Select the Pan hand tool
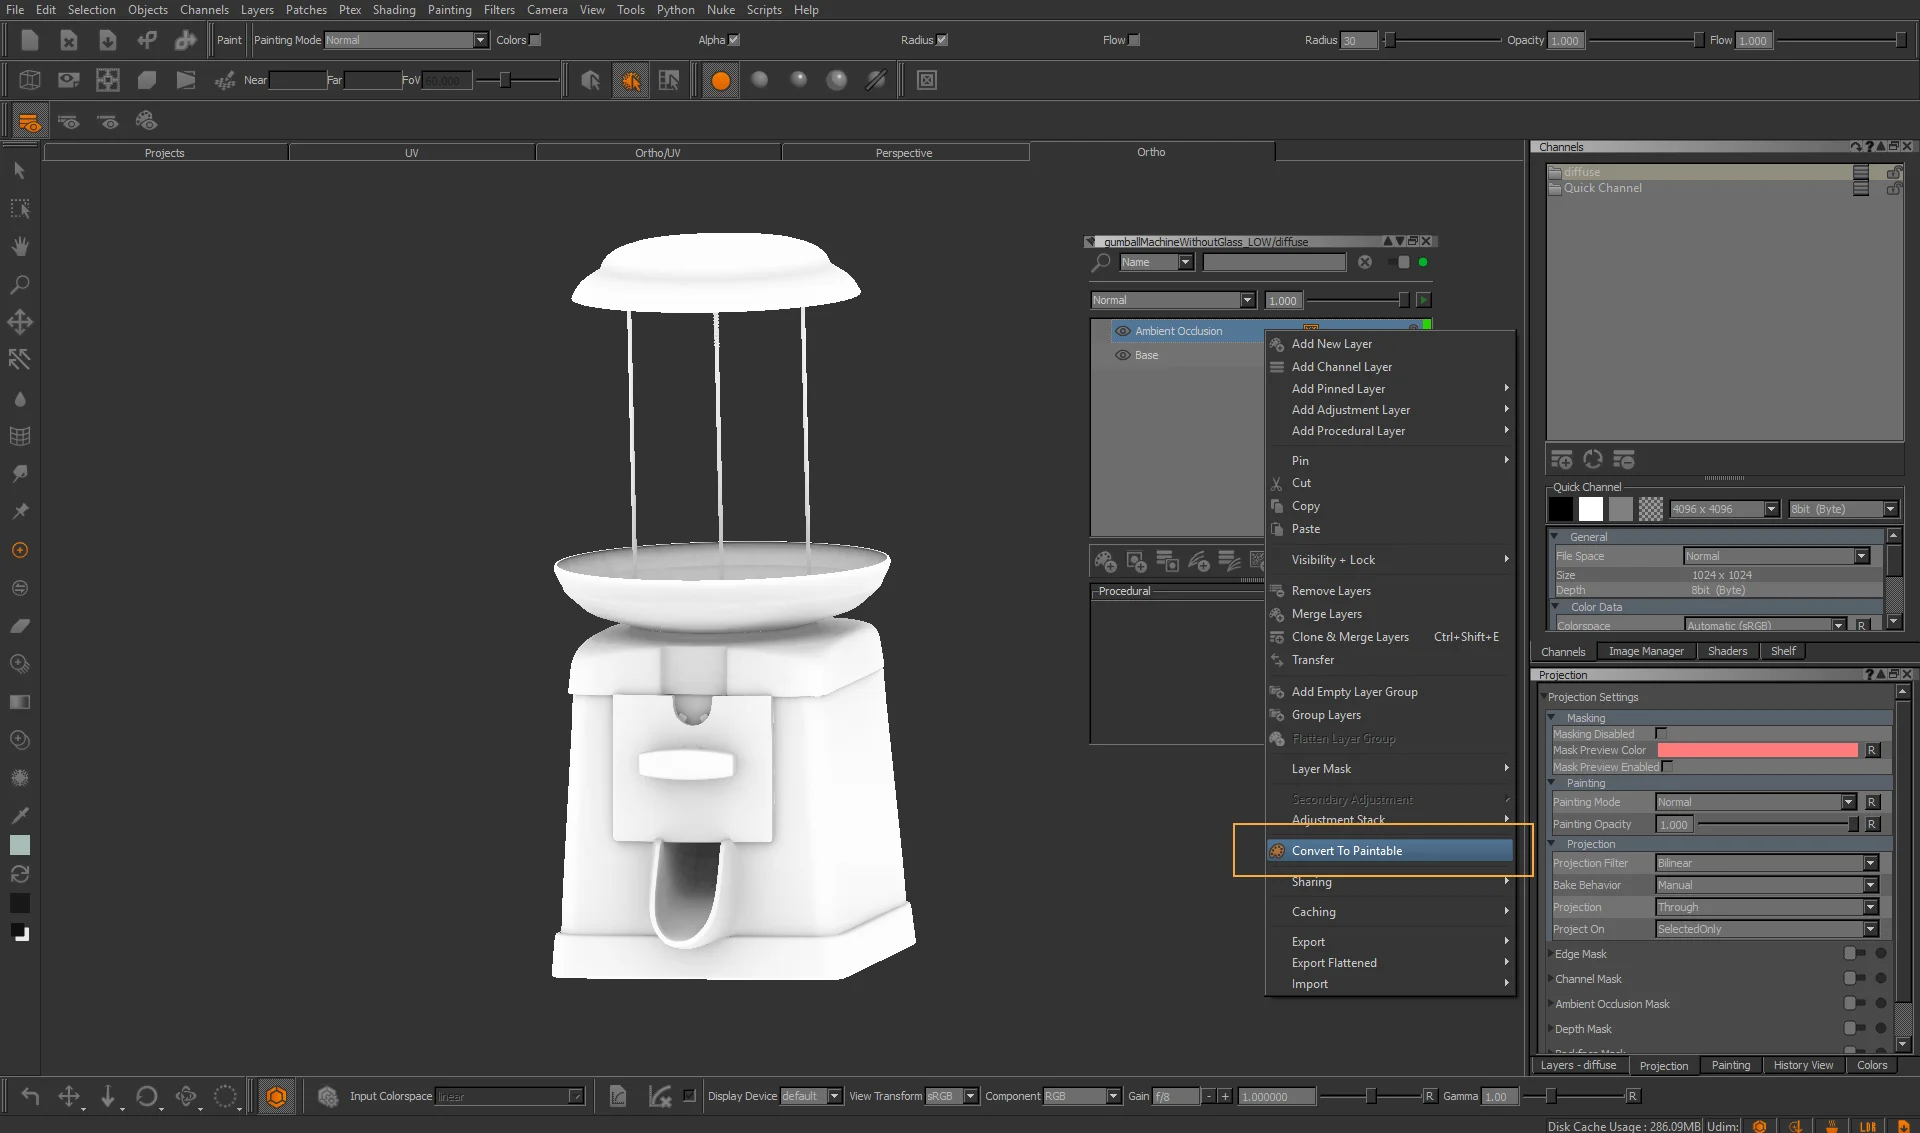The image size is (1920, 1133). point(19,247)
